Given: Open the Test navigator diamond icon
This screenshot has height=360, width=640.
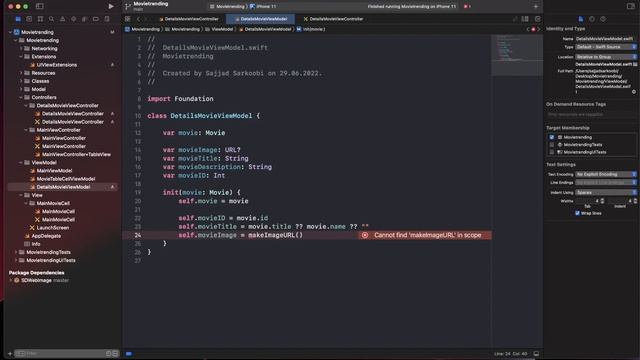Looking at the screenshot, I should pos(73,19).
